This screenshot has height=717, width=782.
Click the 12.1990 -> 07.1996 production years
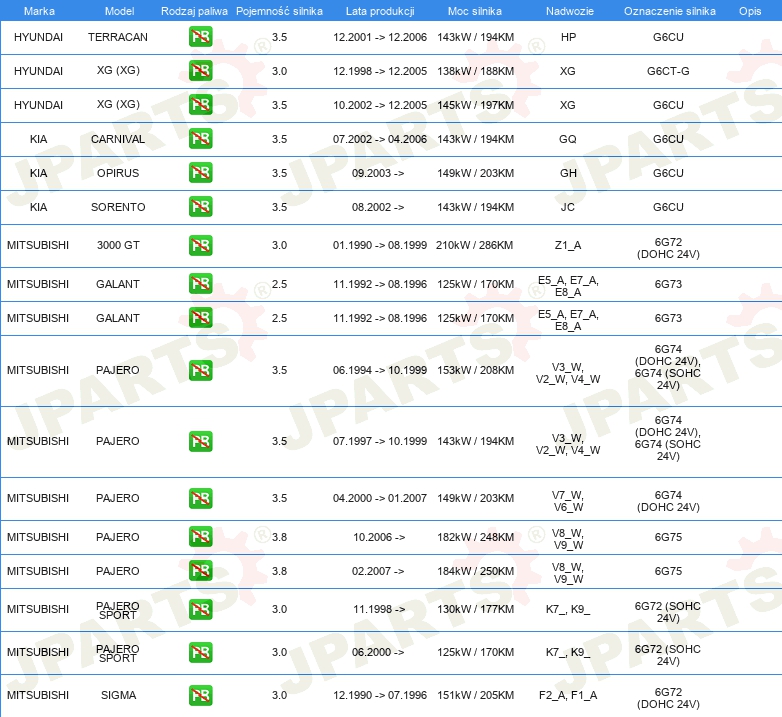point(380,695)
